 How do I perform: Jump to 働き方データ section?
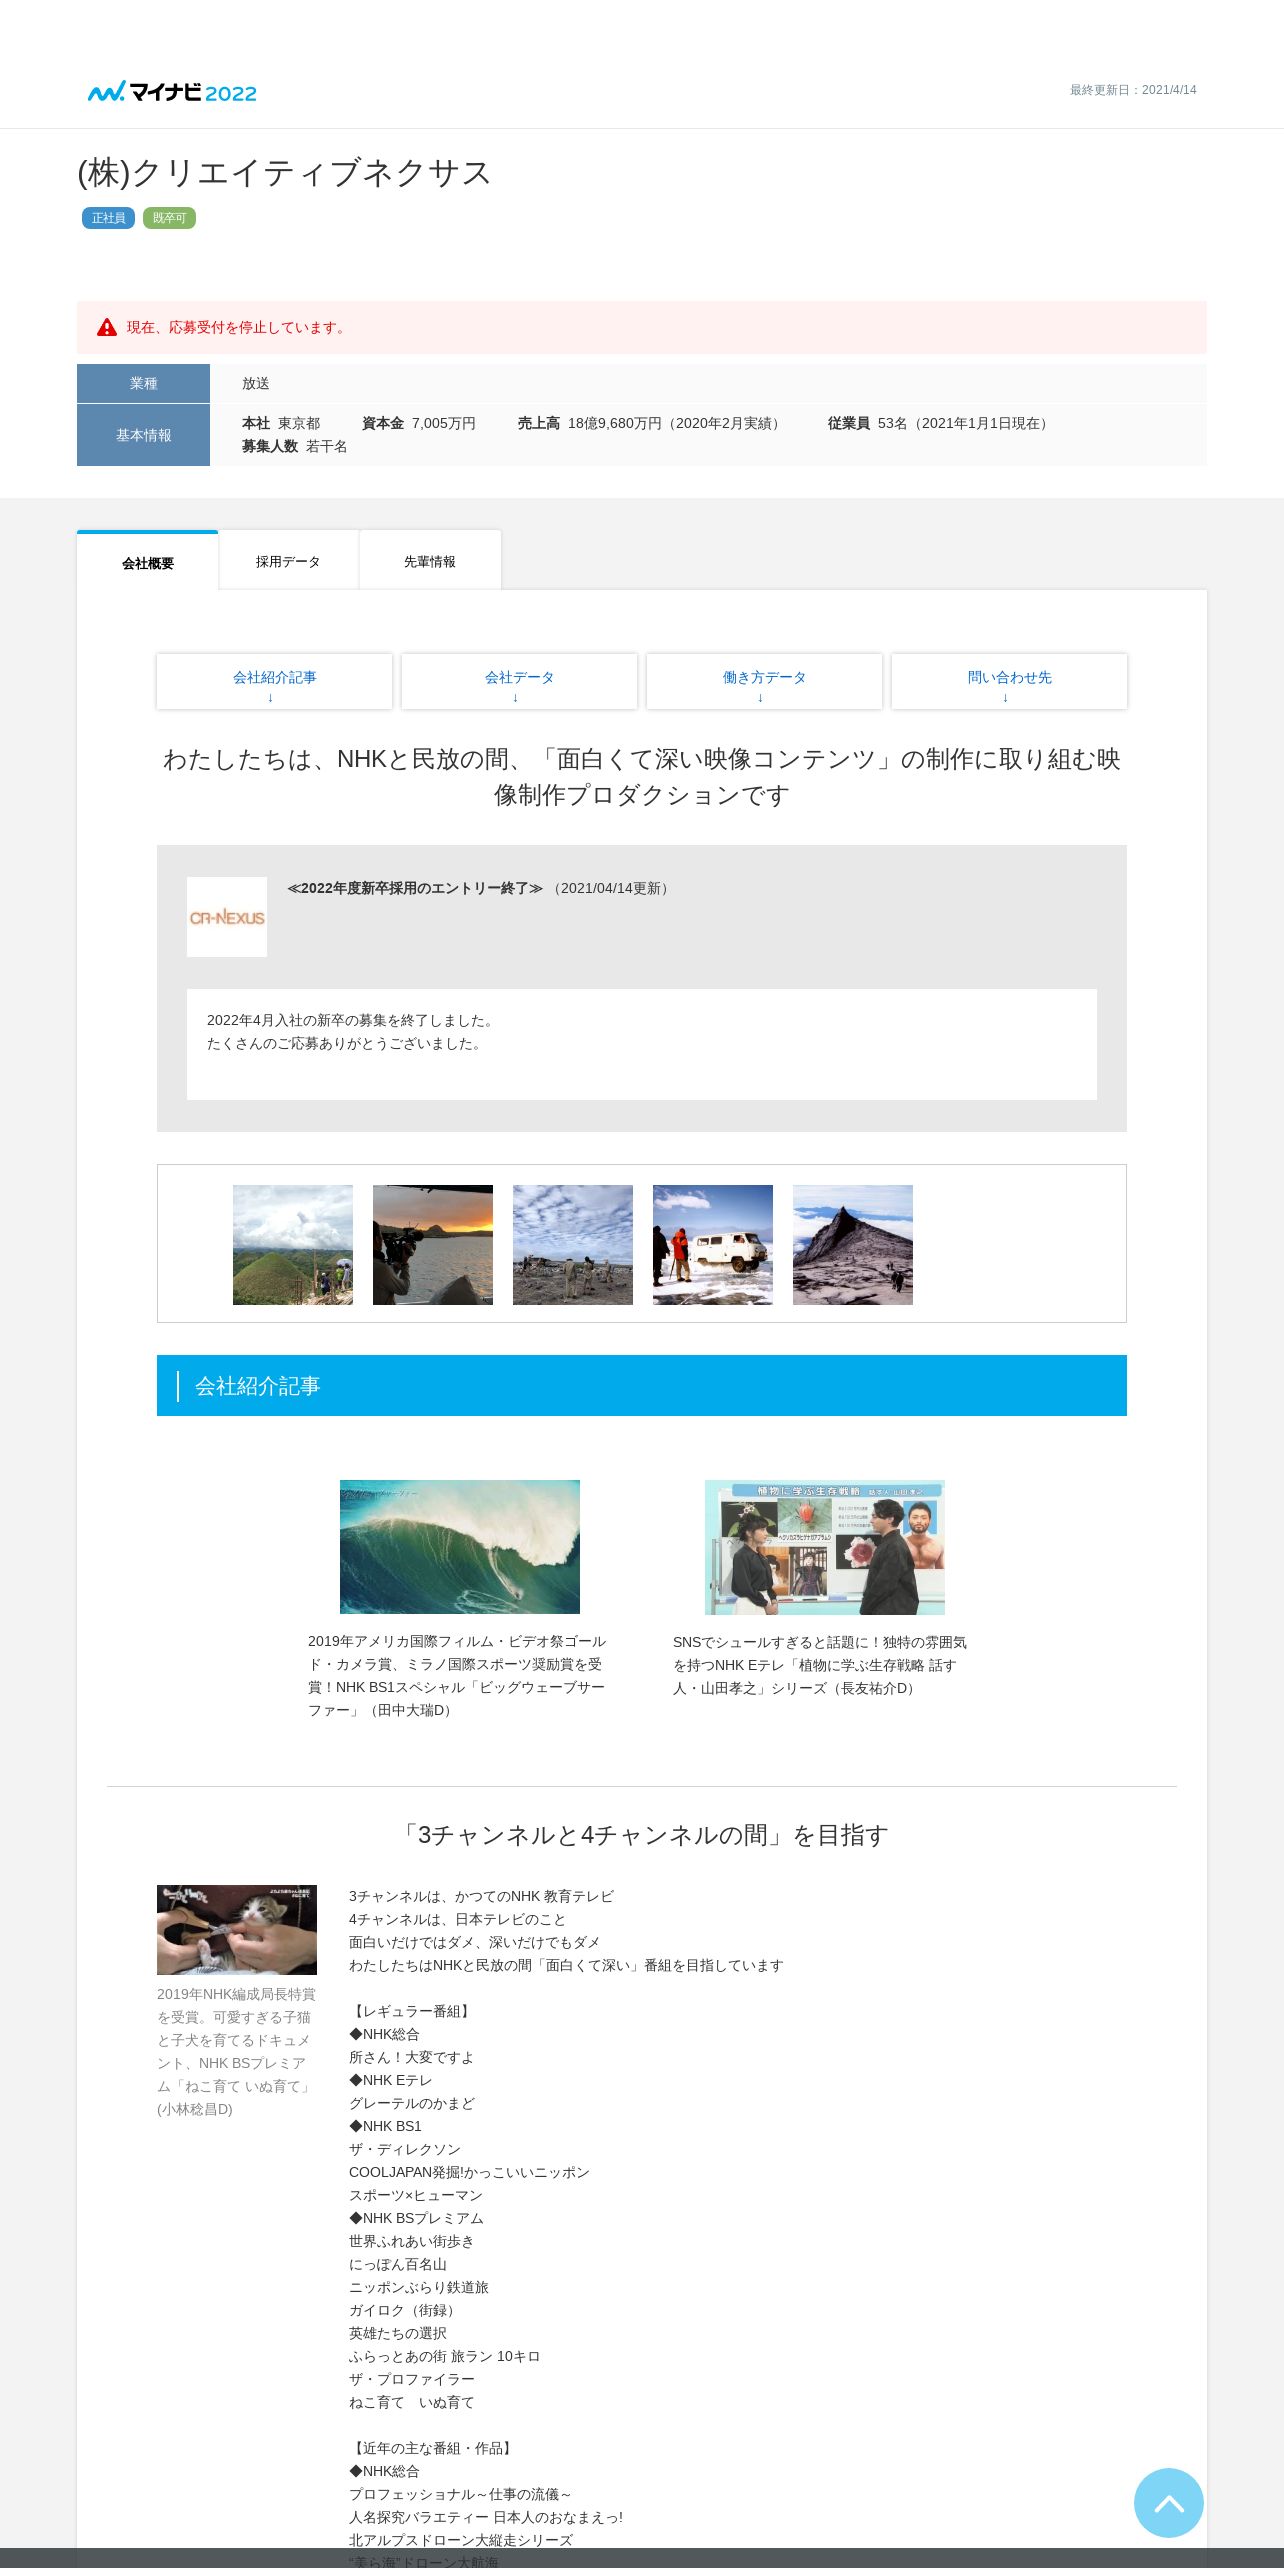pos(764,682)
